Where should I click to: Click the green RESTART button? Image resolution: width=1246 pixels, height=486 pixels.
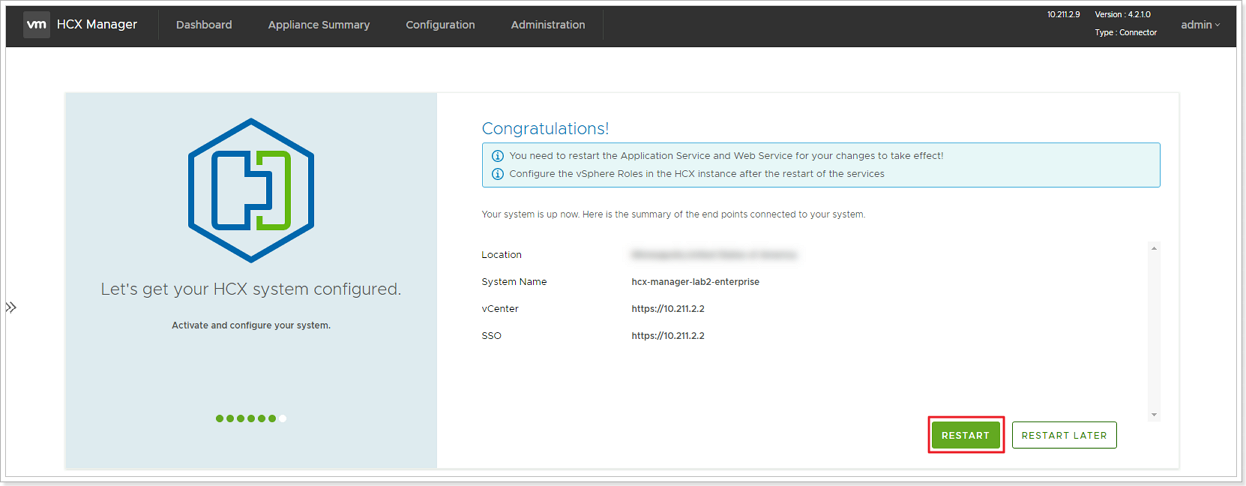(x=965, y=435)
